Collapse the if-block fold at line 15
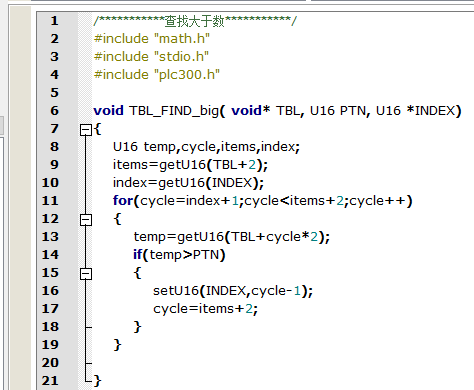The width and height of the screenshot is (474, 390). click(x=86, y=274)
